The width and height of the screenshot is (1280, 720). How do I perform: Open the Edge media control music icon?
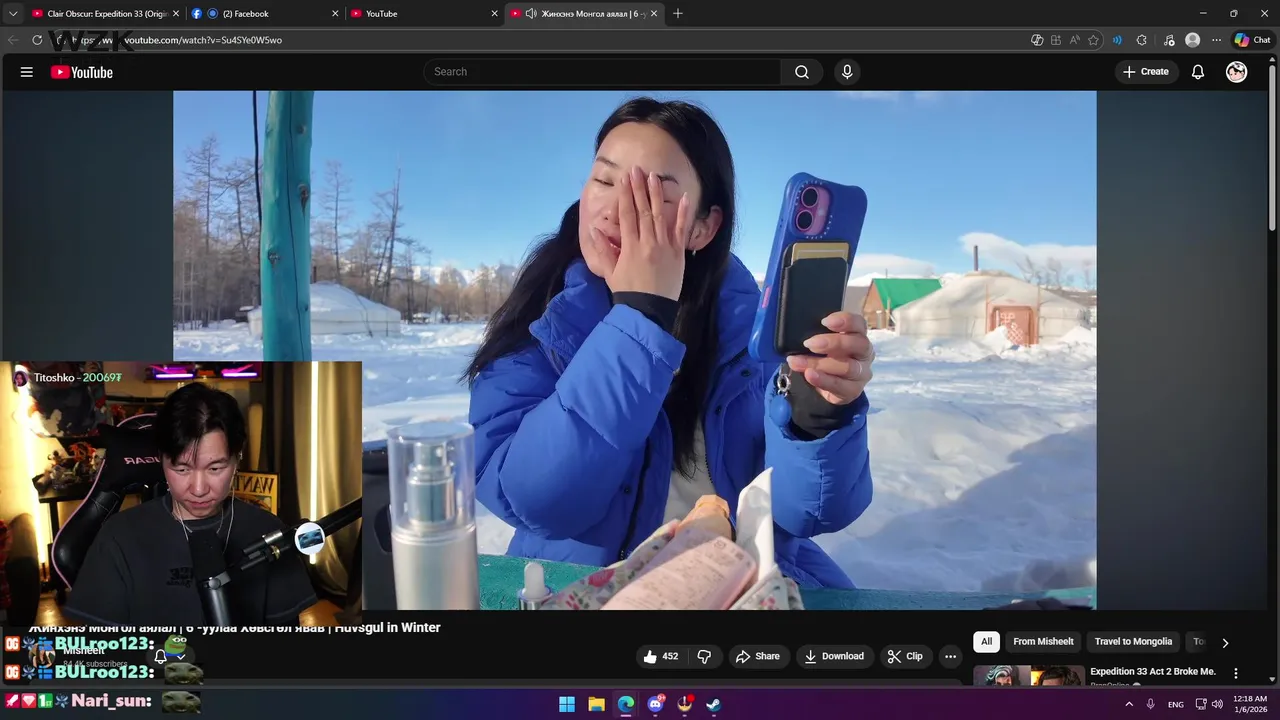pos(1169,40)
